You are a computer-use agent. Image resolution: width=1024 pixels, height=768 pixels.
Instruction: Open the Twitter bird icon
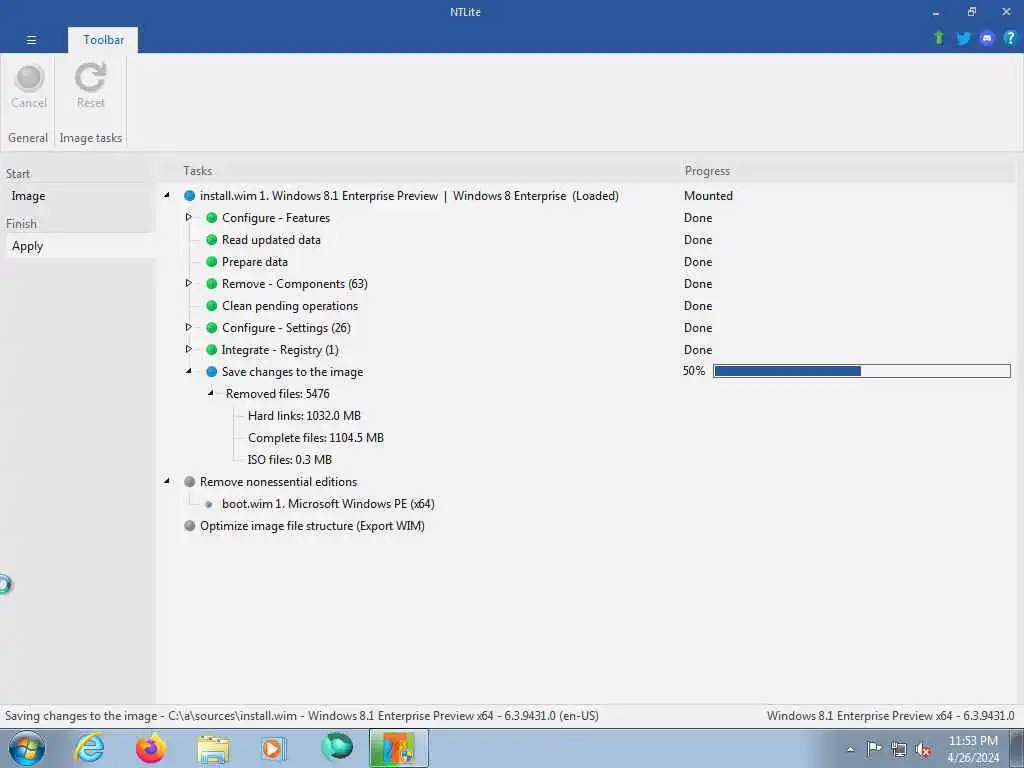coord(963,39)
